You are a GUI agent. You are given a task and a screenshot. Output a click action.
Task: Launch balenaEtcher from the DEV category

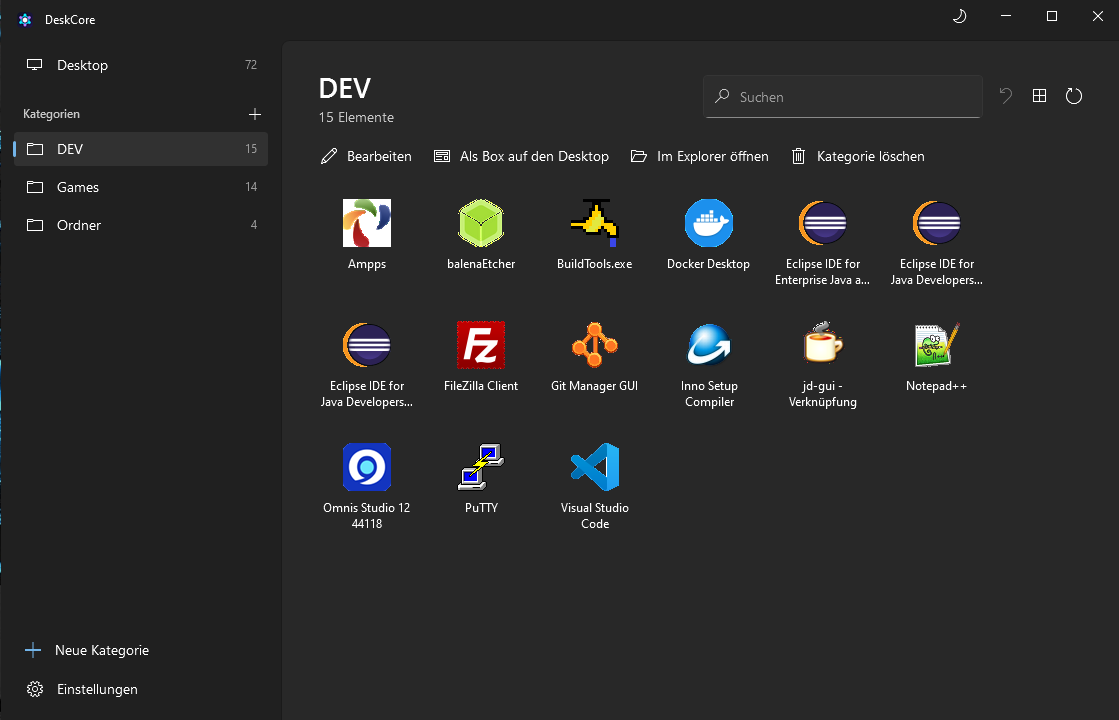481,223
